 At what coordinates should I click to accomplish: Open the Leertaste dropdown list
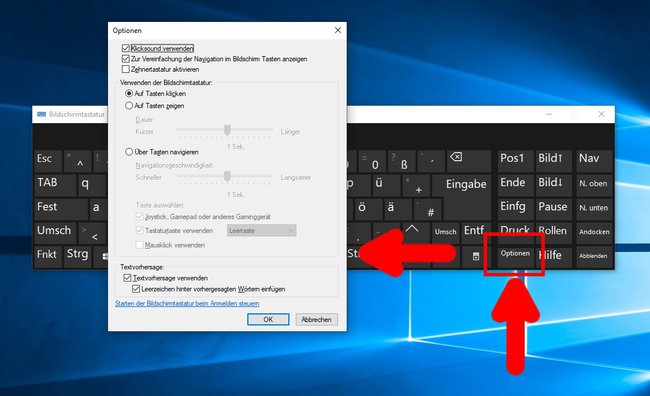pos(262,231)
